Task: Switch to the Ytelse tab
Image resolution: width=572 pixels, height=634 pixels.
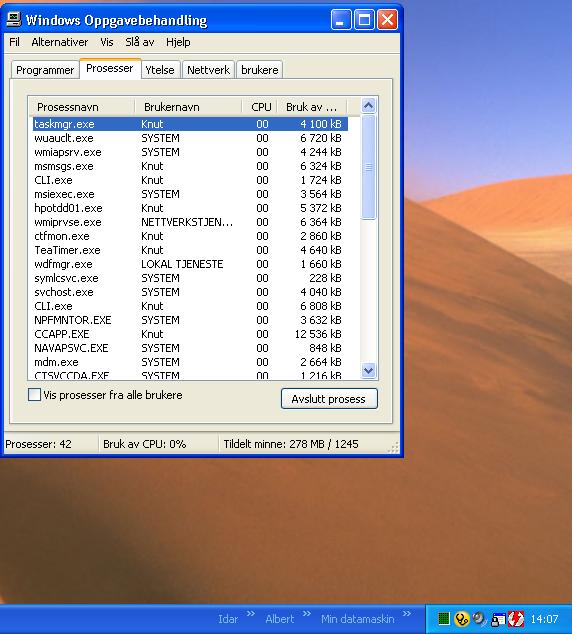Action: (160, 70)
